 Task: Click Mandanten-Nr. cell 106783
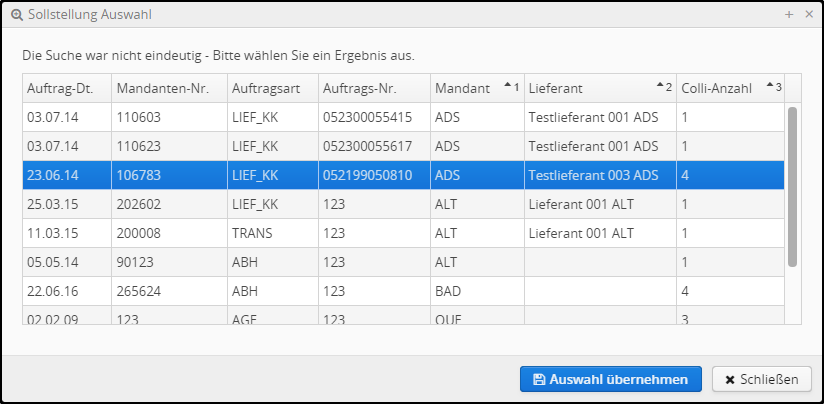click(169, 175)
